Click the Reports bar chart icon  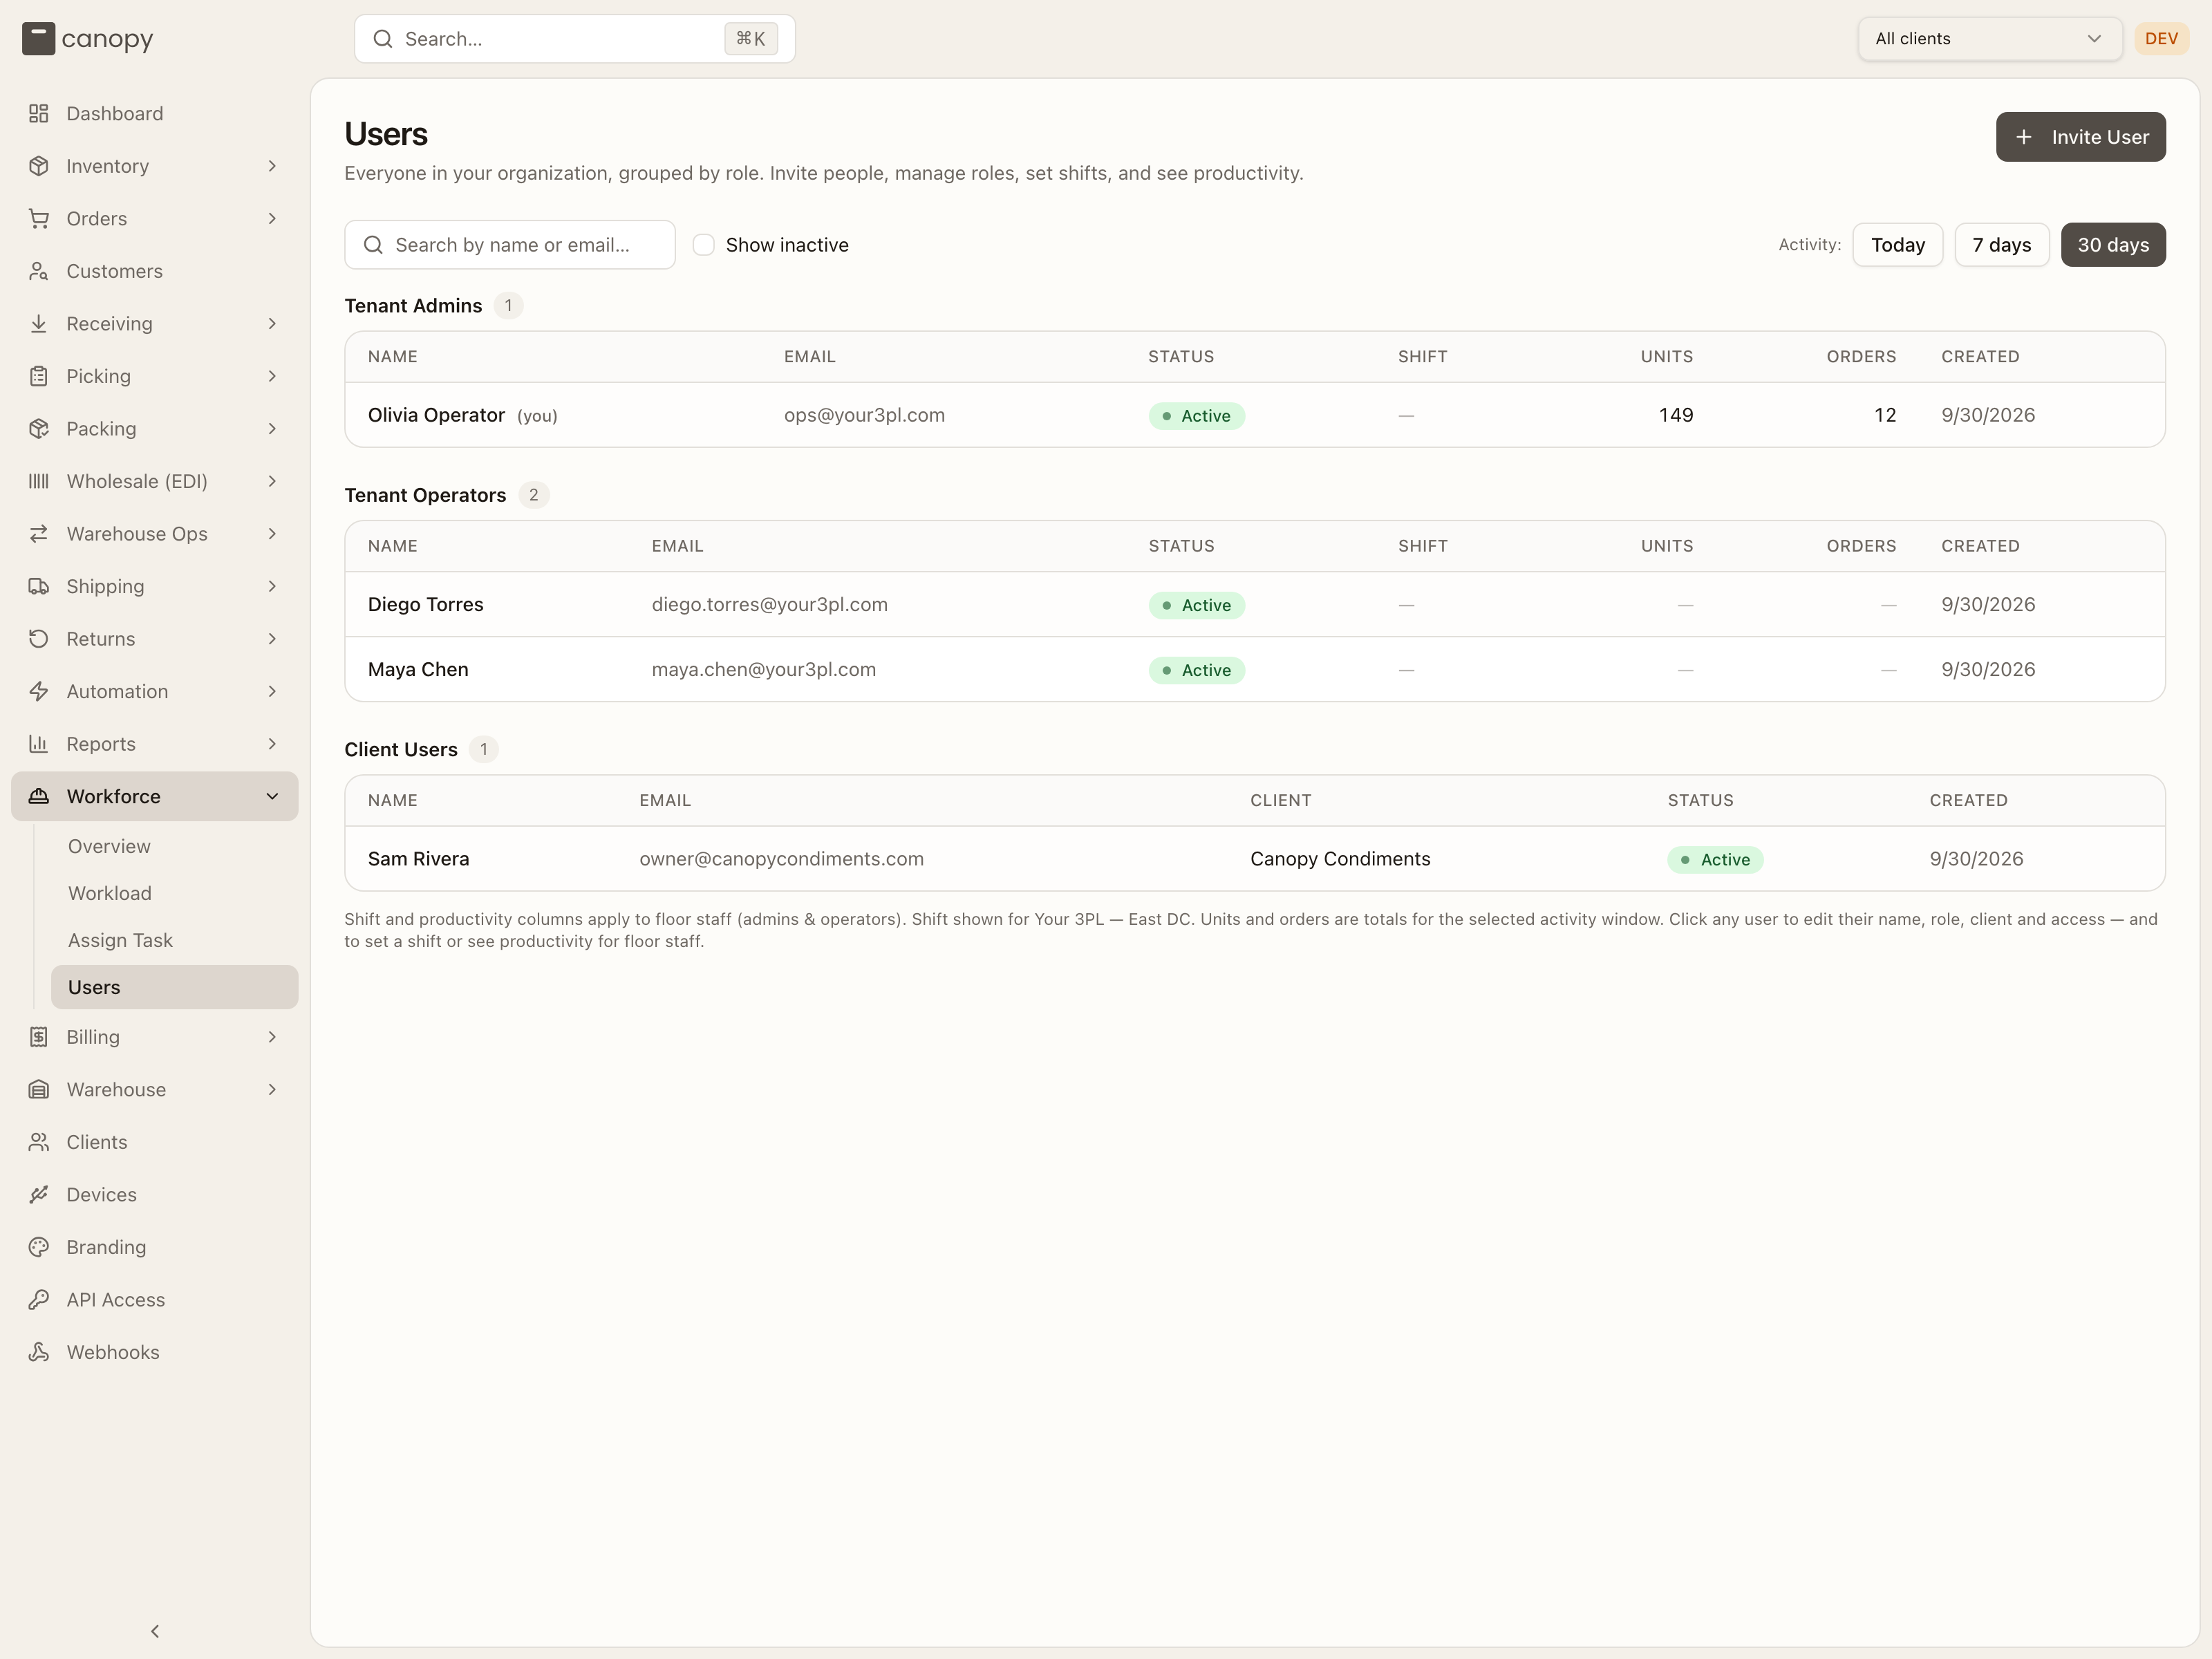coord(39,744)
